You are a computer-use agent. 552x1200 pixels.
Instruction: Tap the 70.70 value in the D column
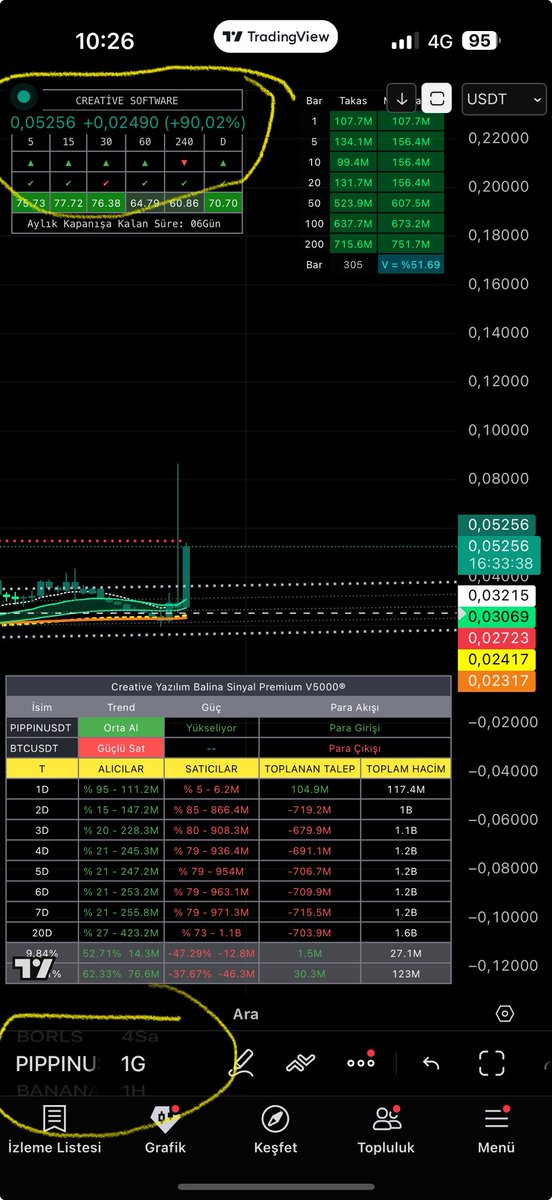222,202
